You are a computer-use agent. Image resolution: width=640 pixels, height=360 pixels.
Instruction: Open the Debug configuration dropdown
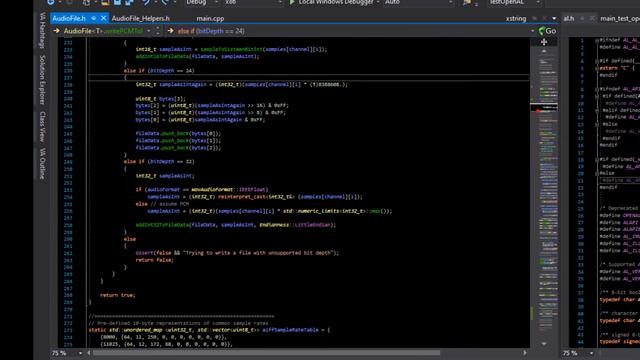point(202,2)
